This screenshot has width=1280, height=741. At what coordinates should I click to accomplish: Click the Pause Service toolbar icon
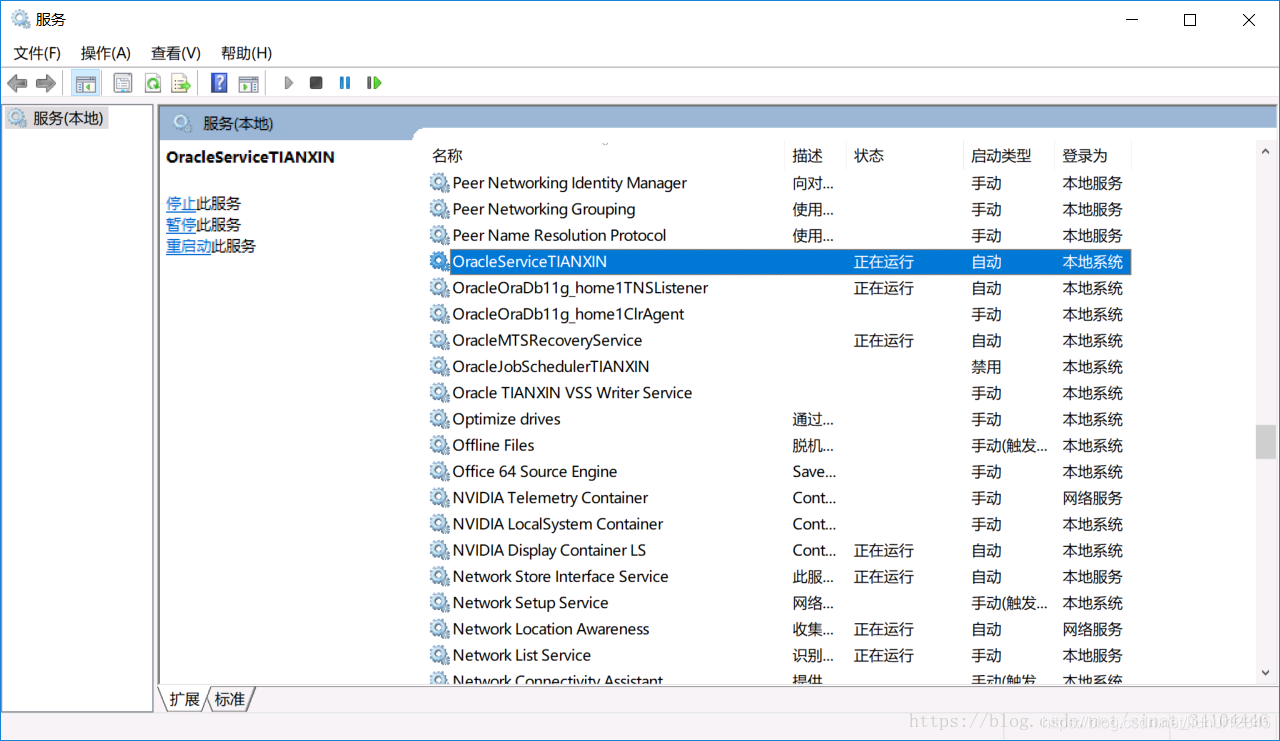pyautogui.click(x=345, y=83)
